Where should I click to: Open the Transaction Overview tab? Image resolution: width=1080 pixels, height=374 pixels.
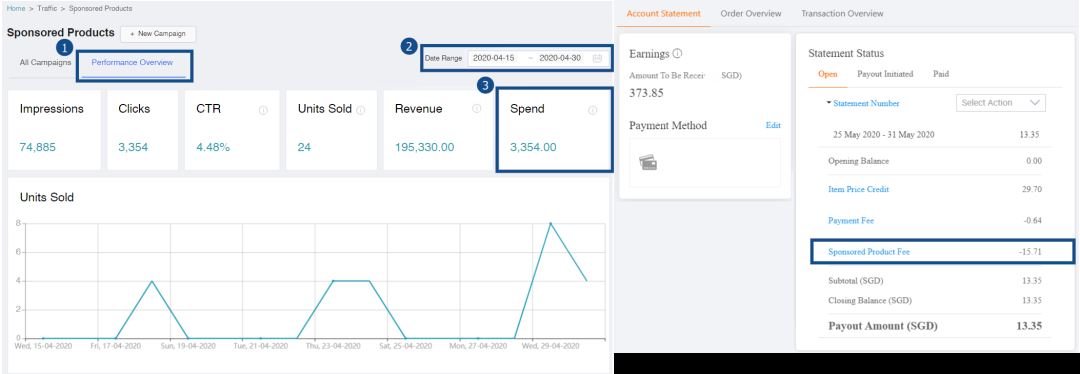pyautogui.click(x=842, y=14)
